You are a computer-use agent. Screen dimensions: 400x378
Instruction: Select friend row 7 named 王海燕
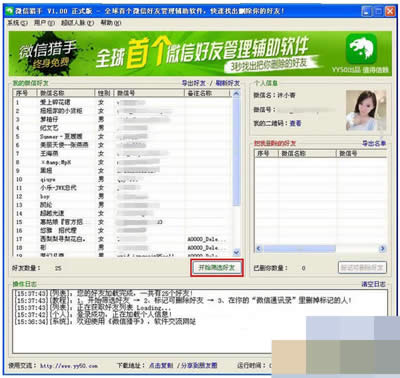(123, 154)
